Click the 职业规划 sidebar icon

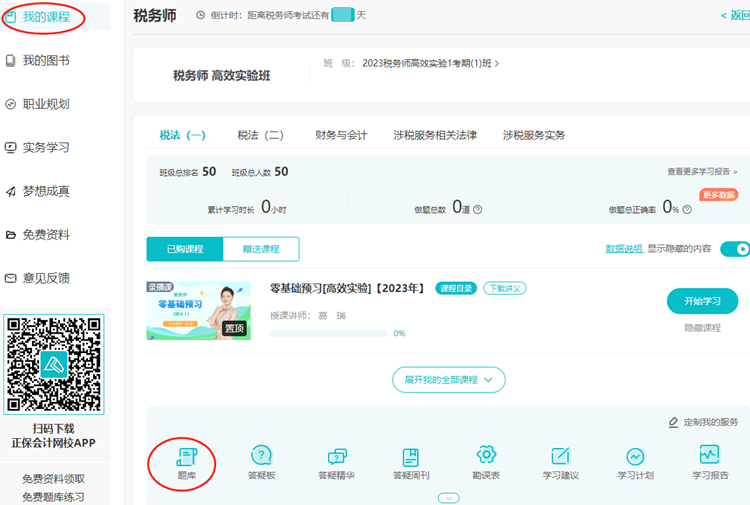click(11, 104)
